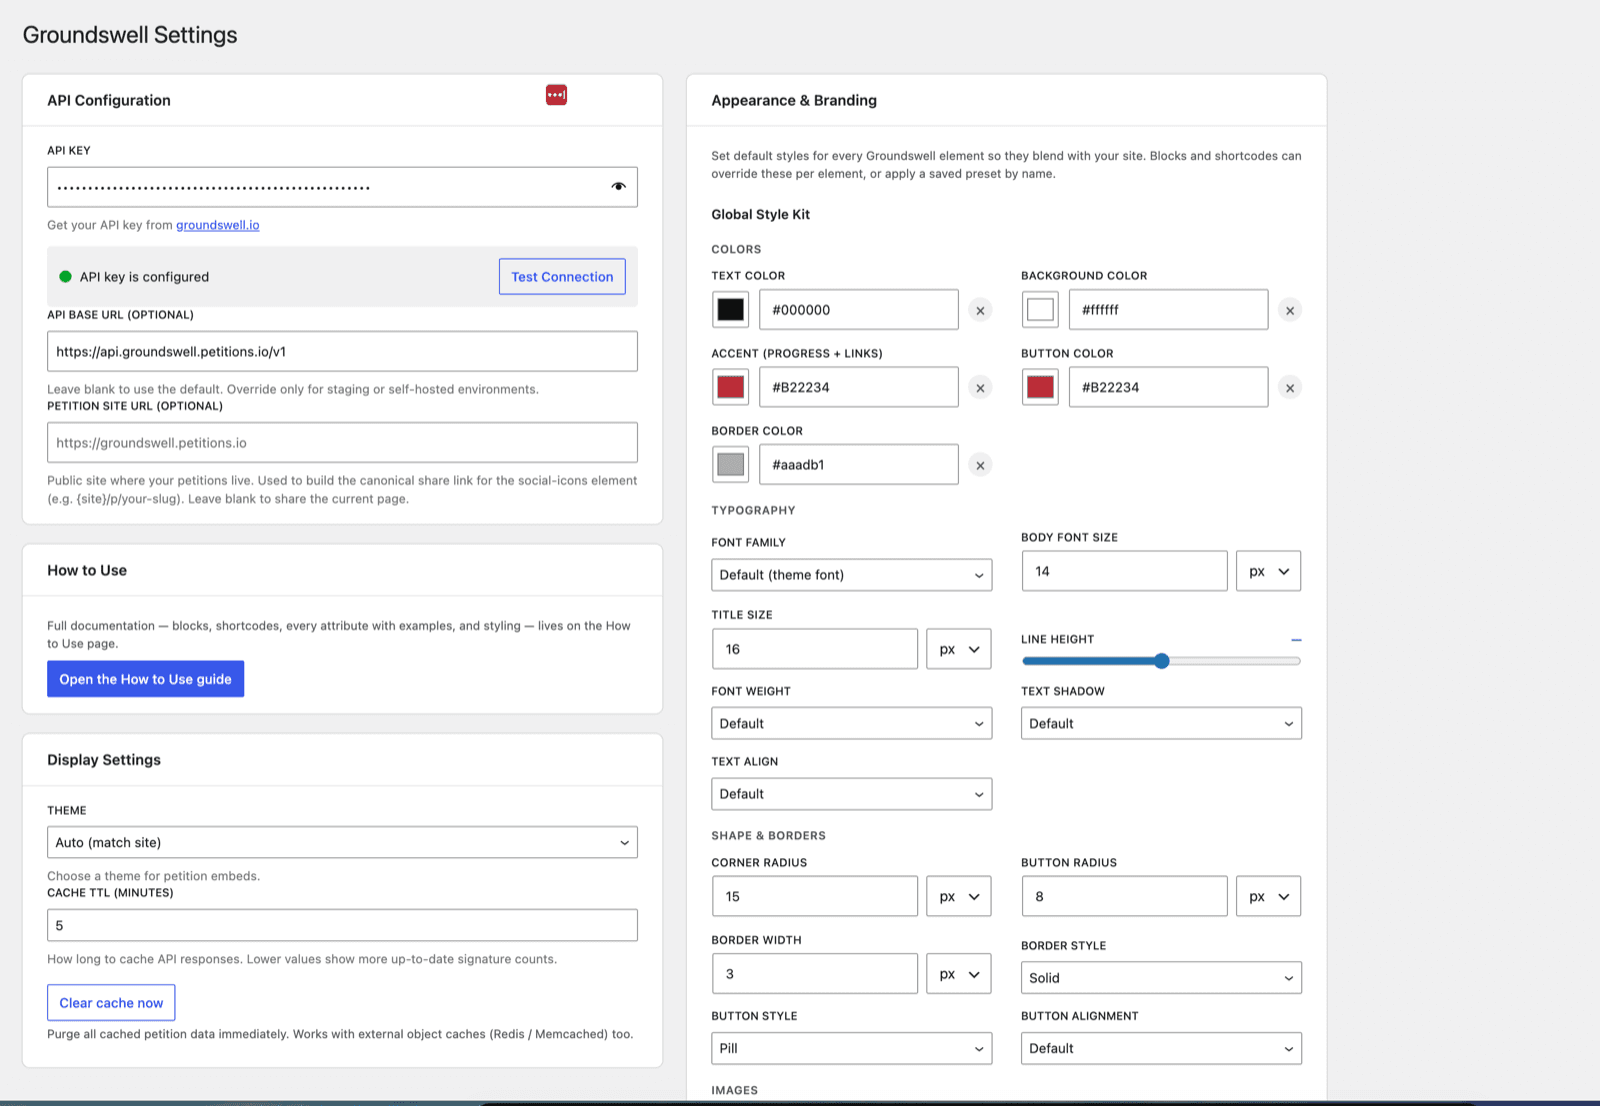Image resolution: width=1600 pixels, height=1106 pixels.
Task: Focus the background color hex field
Action: tap(1169, 310)
